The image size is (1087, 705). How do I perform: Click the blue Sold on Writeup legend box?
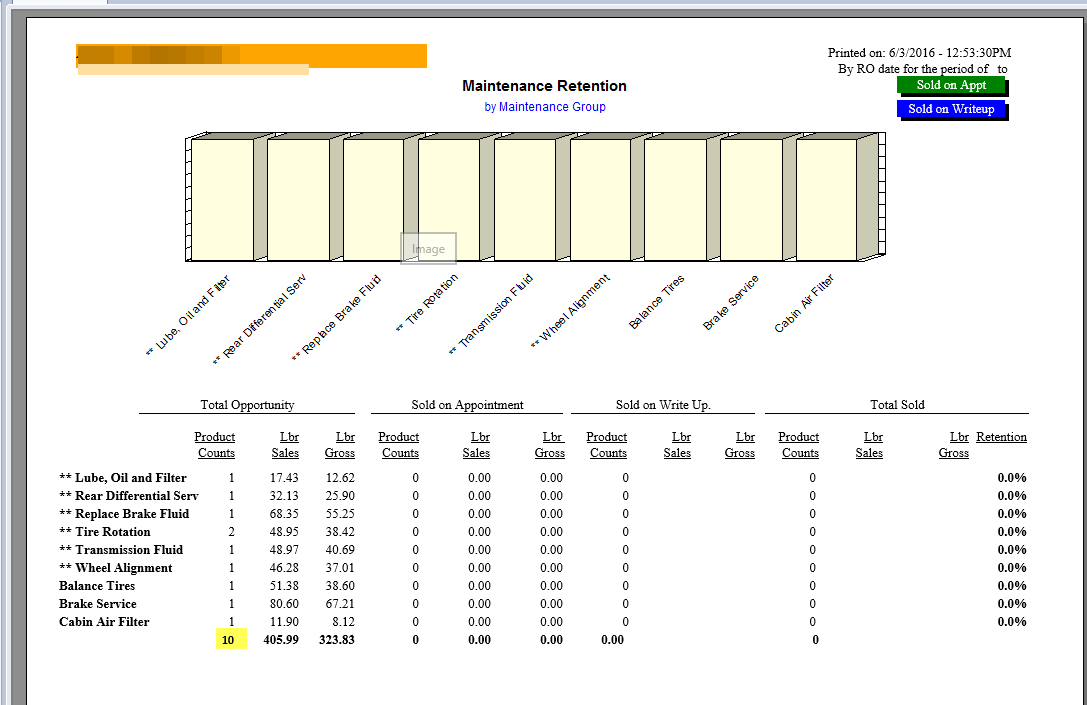pos(950,109)
